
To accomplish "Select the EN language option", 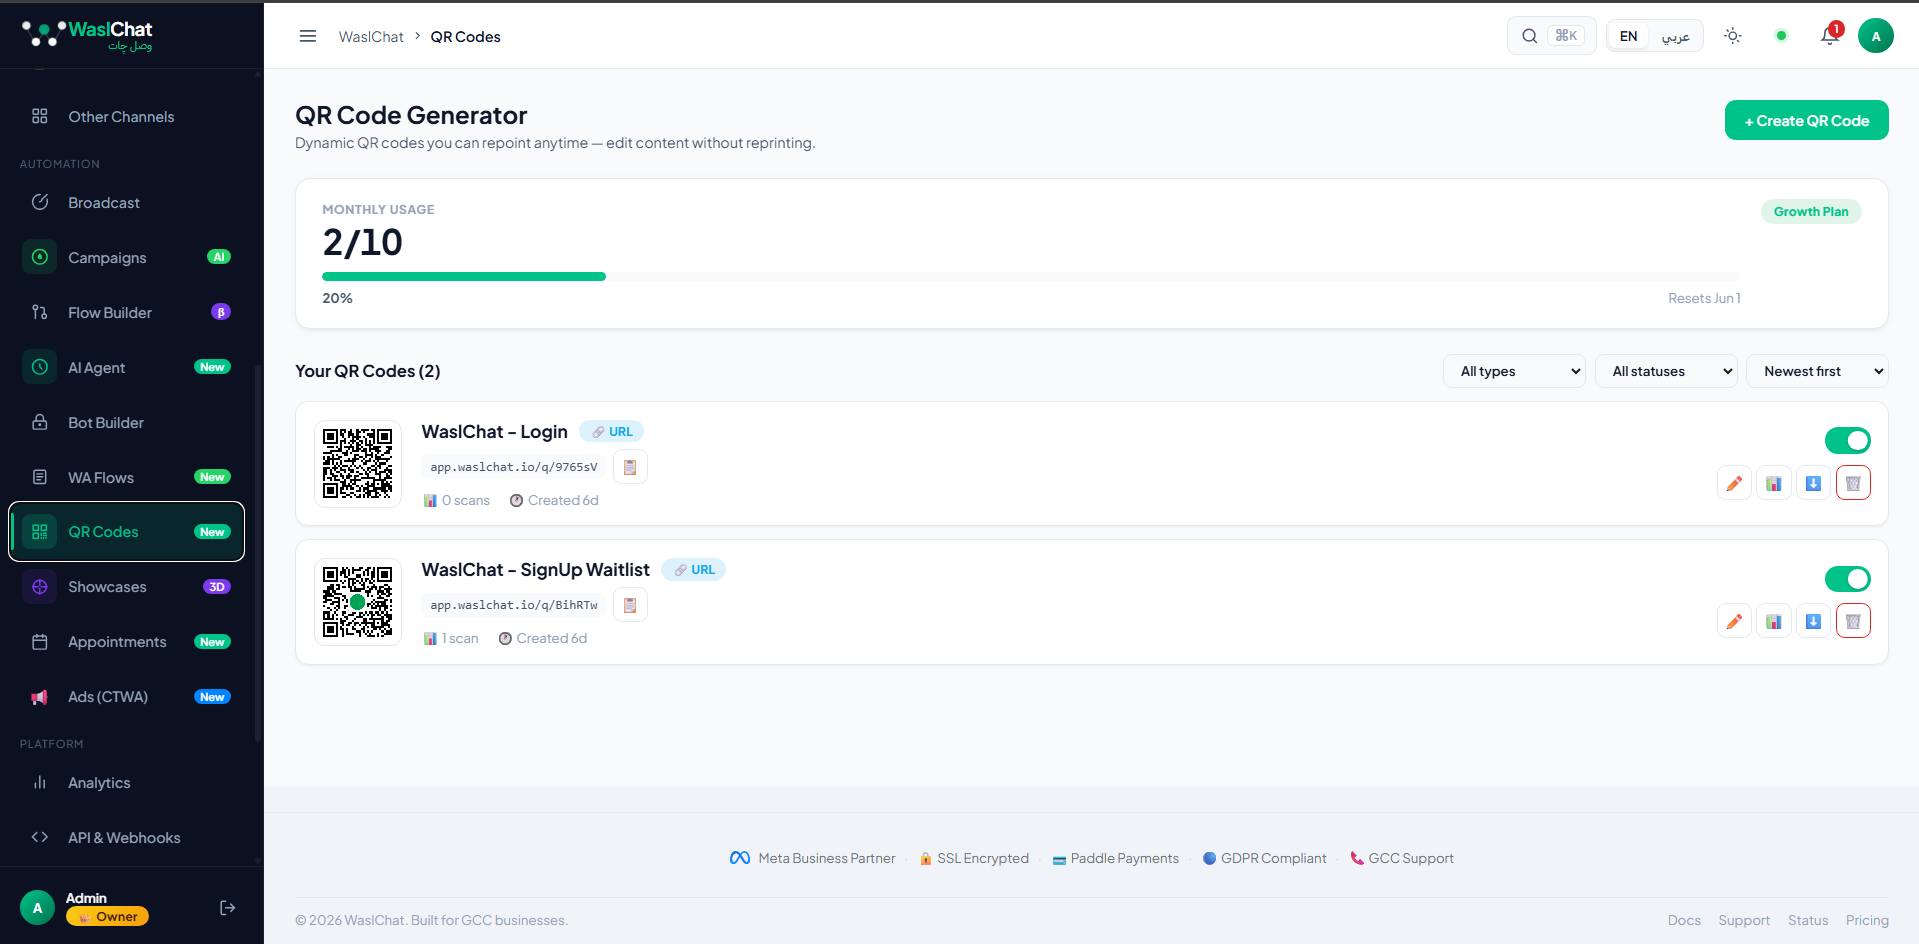I will tap(1629, 36).
